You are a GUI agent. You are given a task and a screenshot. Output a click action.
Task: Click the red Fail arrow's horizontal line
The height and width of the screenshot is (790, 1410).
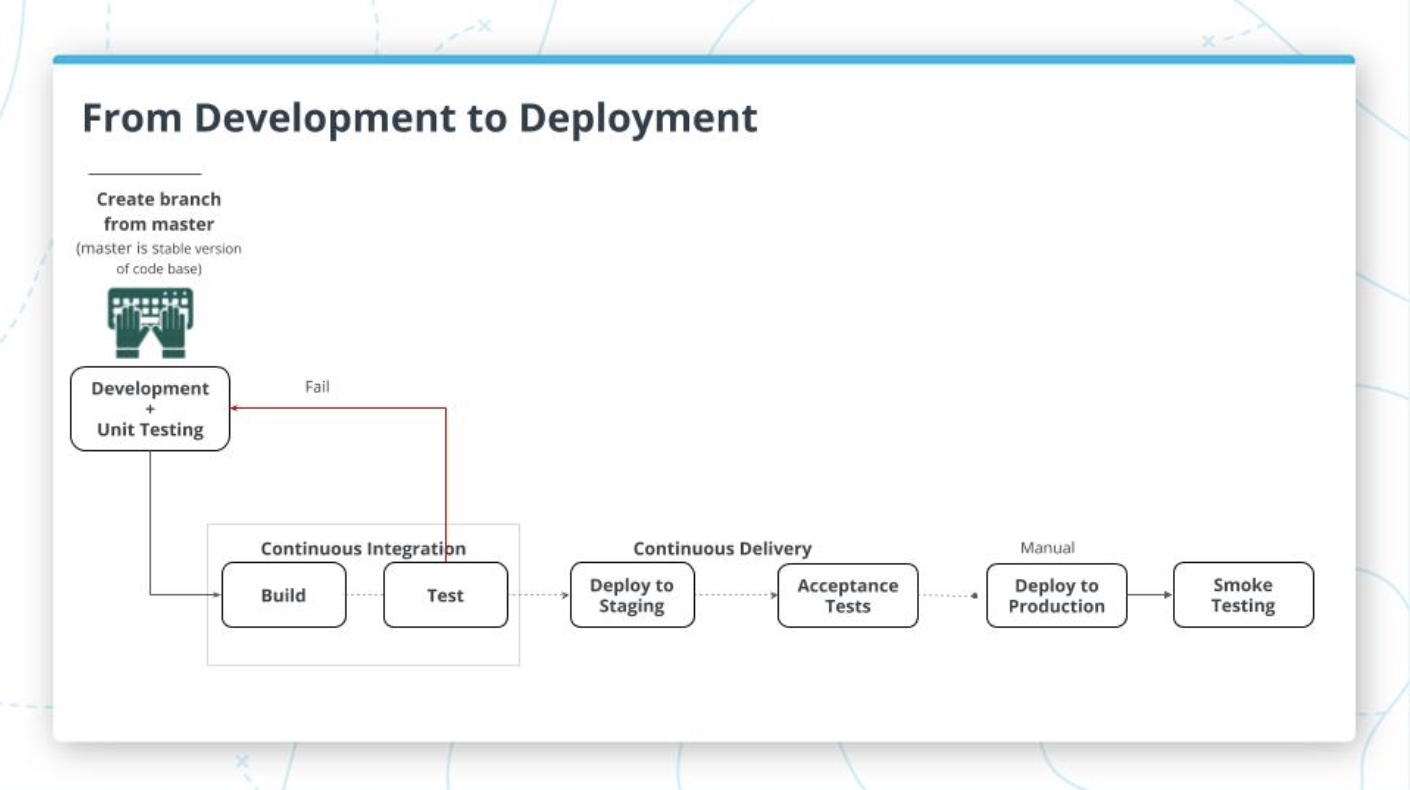(x=340, y=408)
